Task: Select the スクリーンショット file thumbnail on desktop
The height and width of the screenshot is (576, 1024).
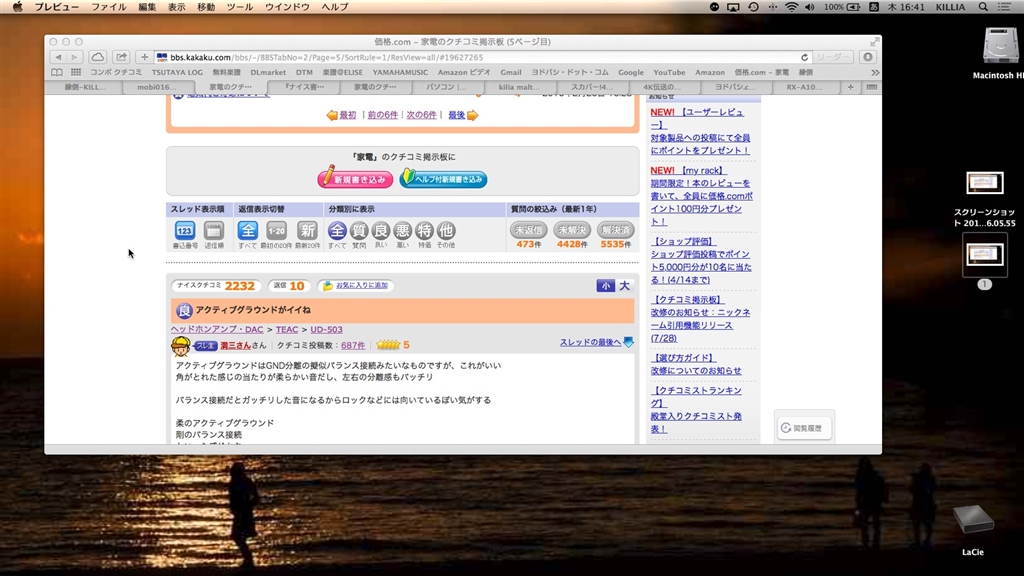Action: click(x=985, y=183)
